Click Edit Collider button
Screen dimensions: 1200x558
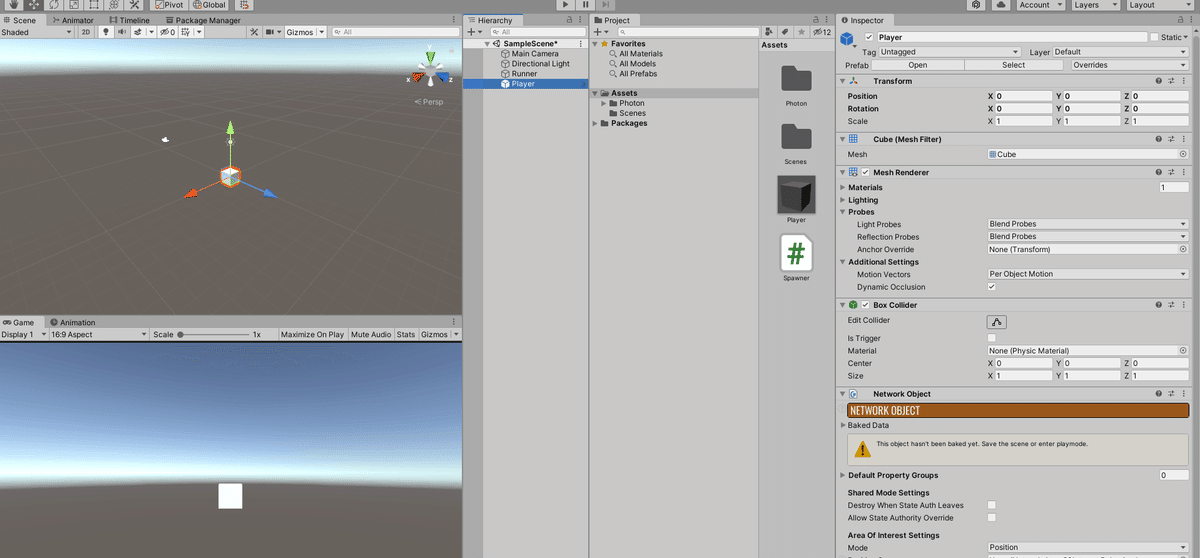point(997,321)
